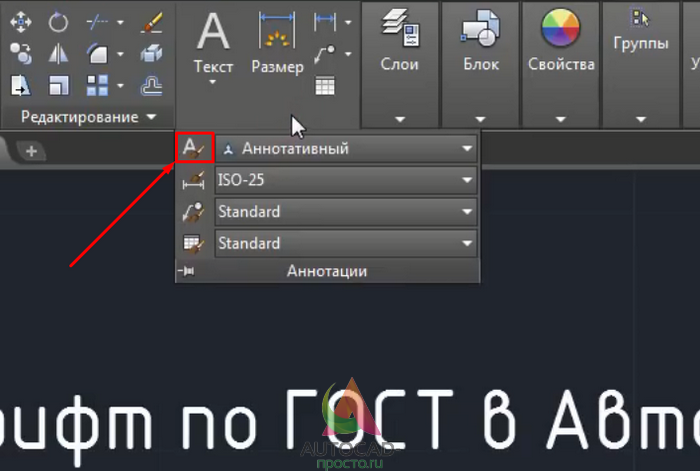Open the Text Style manager icon
The width and height of the screenshot is (700, 471).
click(195, 148)
